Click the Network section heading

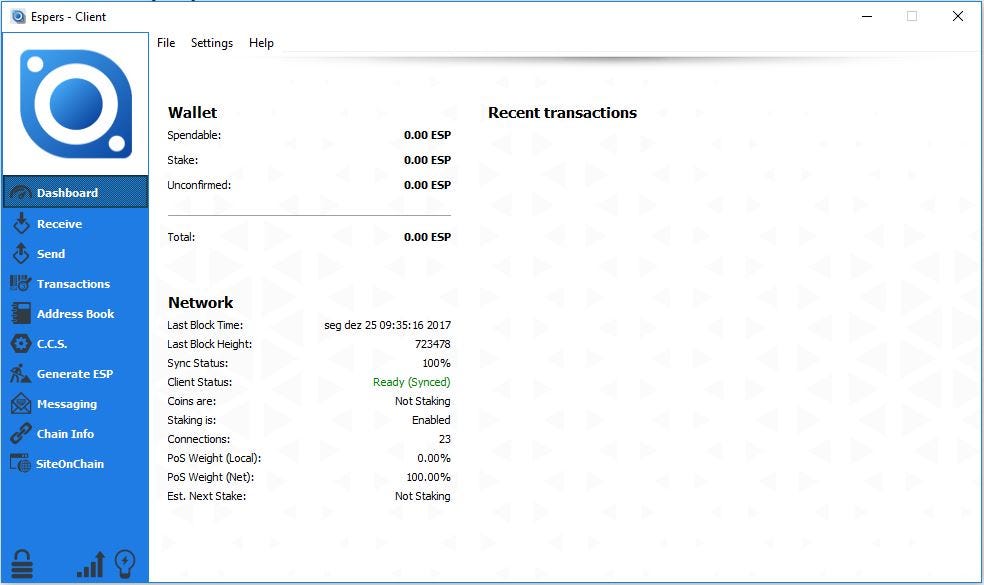pyautogui.click(x=200, y=303)
